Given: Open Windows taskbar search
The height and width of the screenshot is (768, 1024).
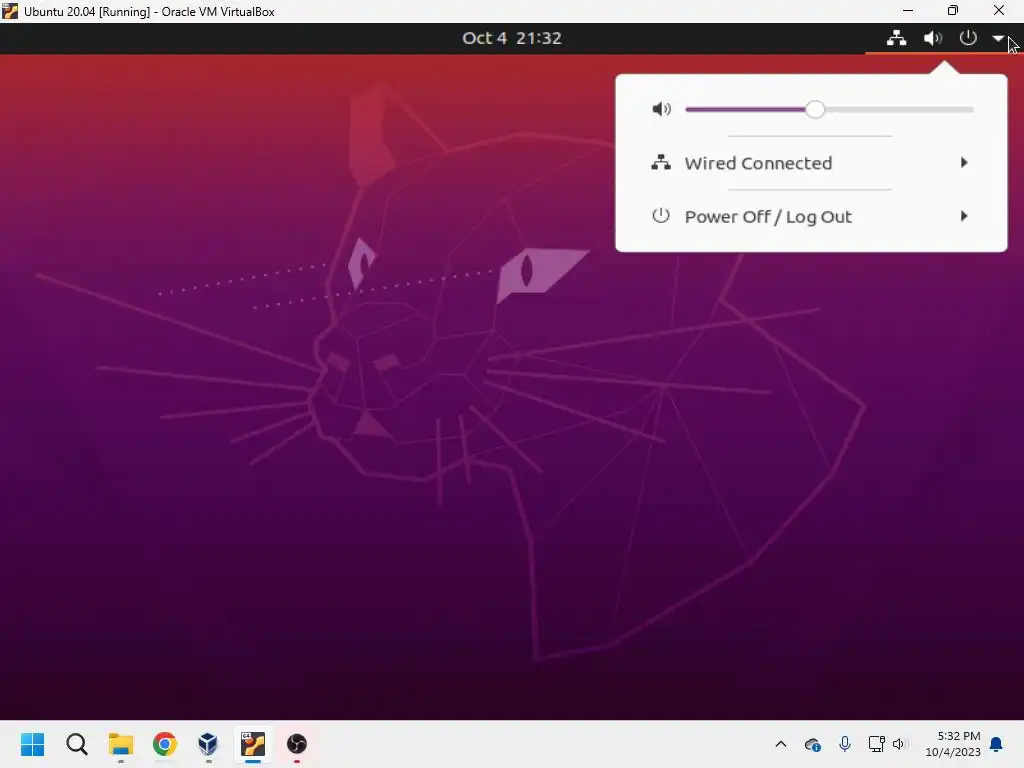Looking at the screenshot, I should (76, 744).
